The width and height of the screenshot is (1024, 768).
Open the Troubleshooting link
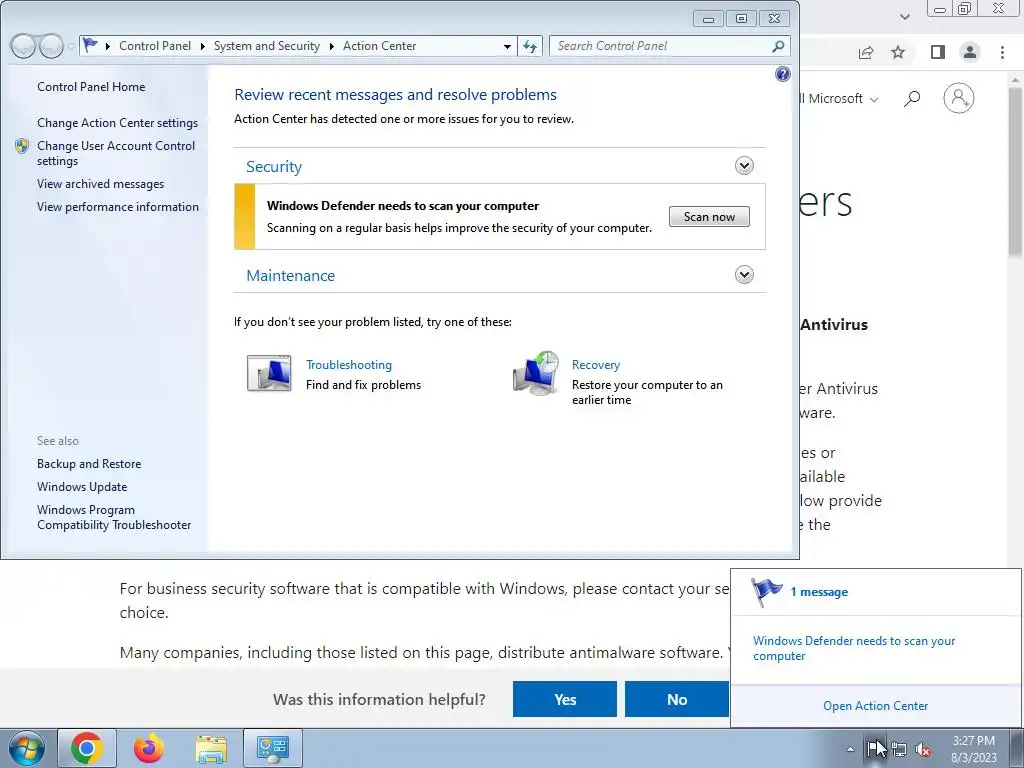click(349, 364)
